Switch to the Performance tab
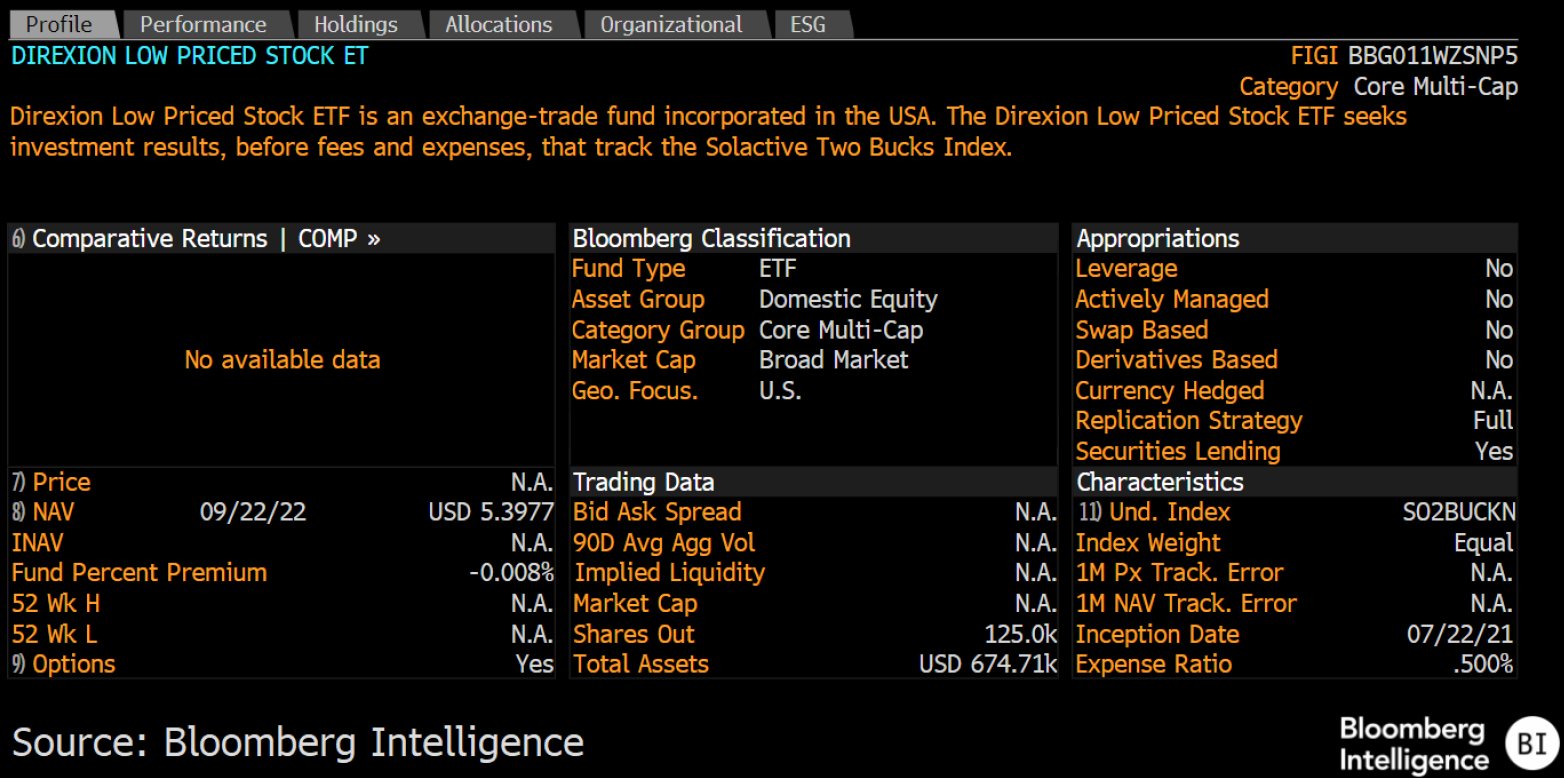This screenshot has width=1564, height=778. [203, 25]
